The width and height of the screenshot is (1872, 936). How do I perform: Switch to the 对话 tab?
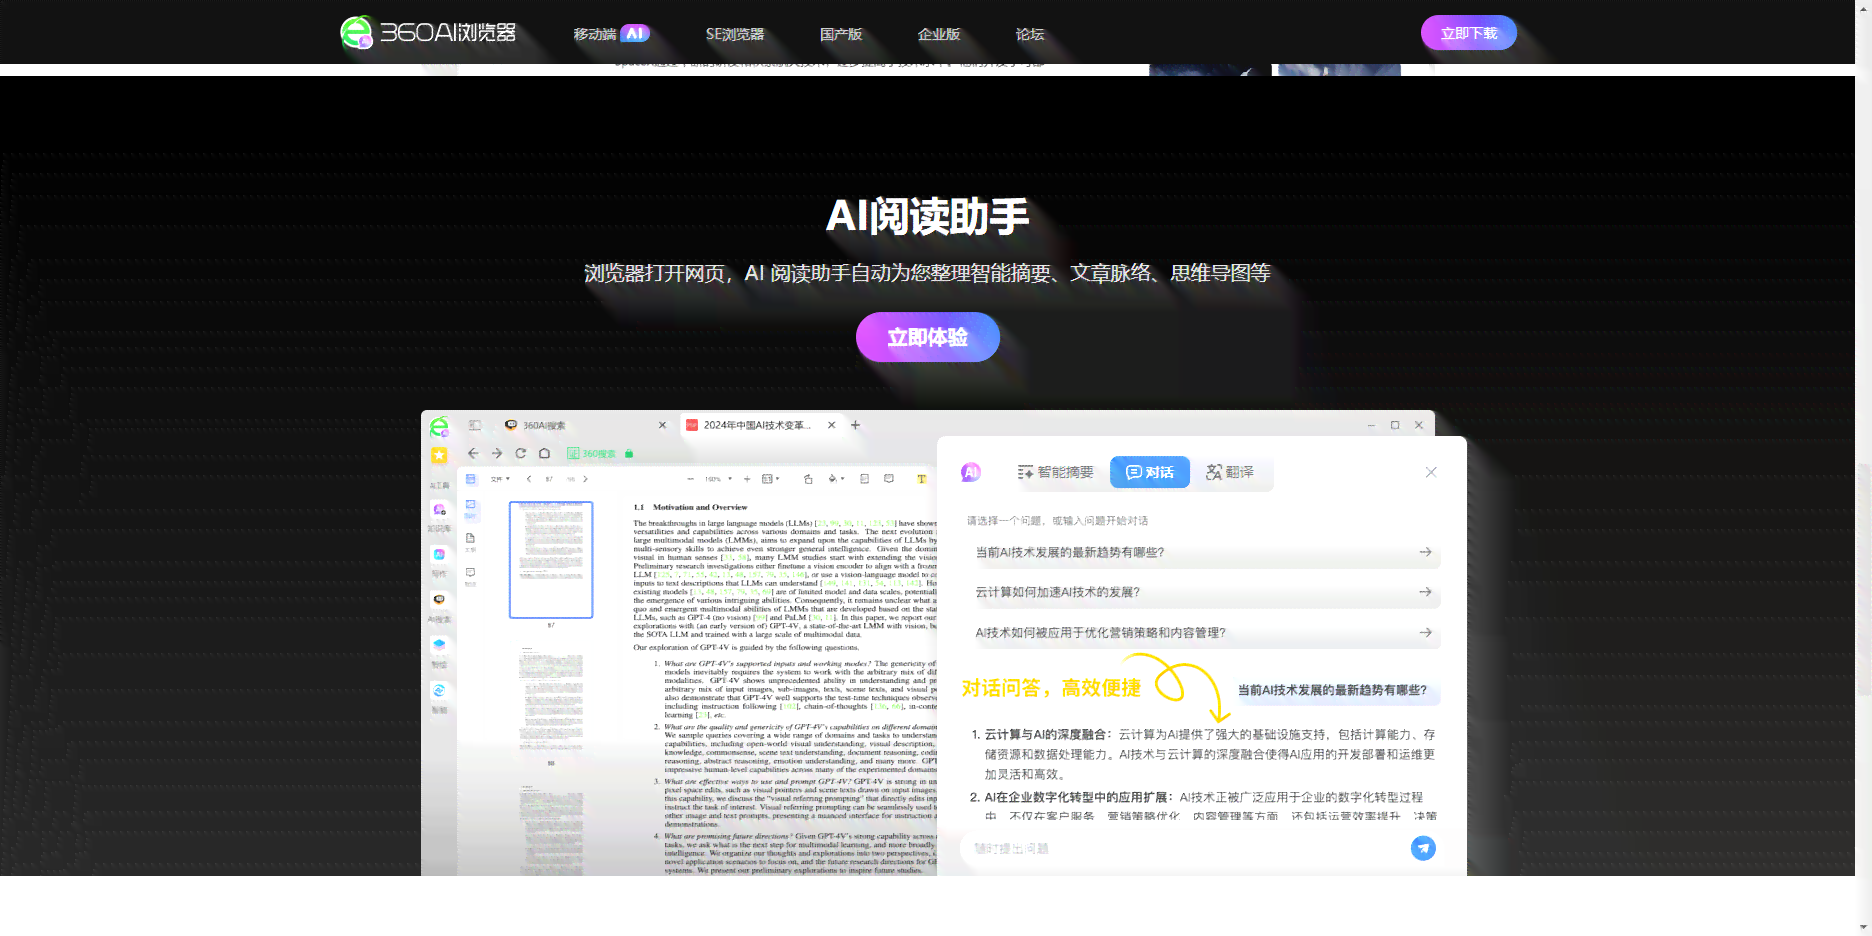1150,472
